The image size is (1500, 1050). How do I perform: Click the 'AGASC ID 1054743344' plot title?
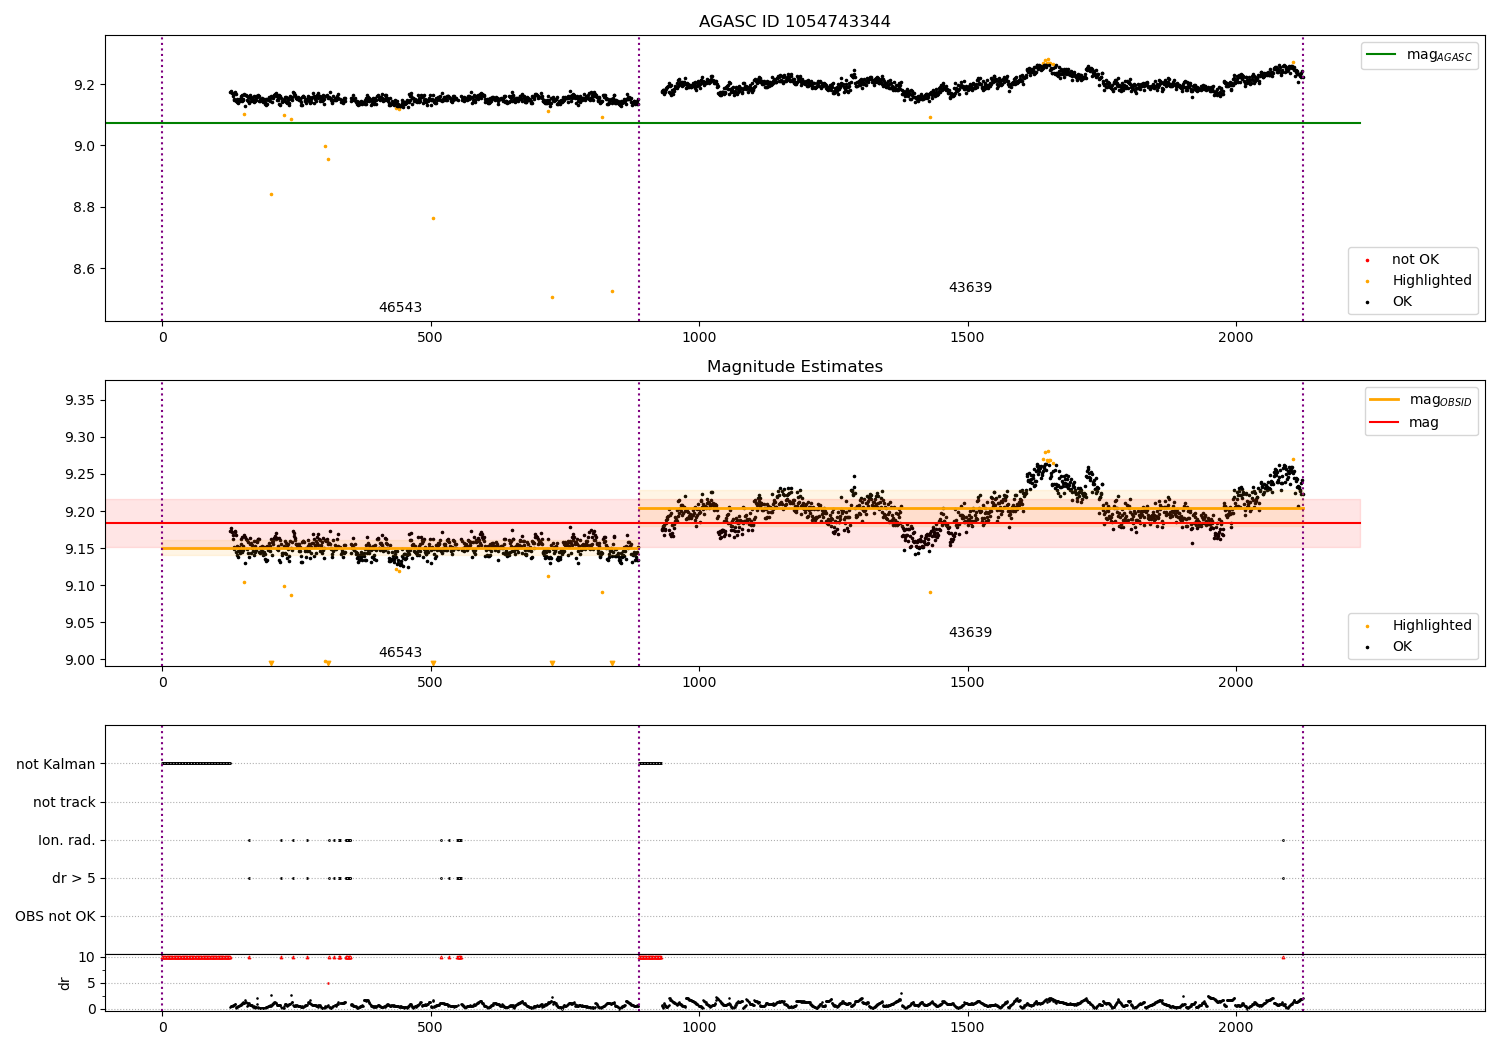[794, 22]
